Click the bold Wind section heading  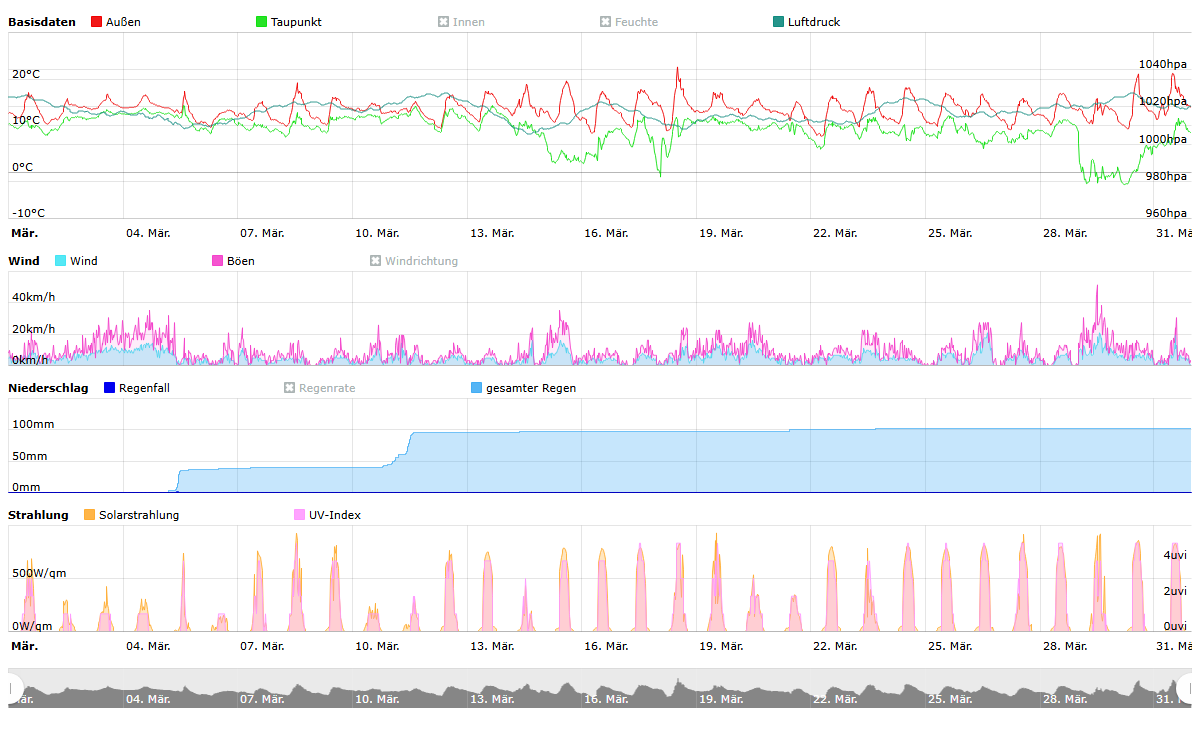click(24, 261)
